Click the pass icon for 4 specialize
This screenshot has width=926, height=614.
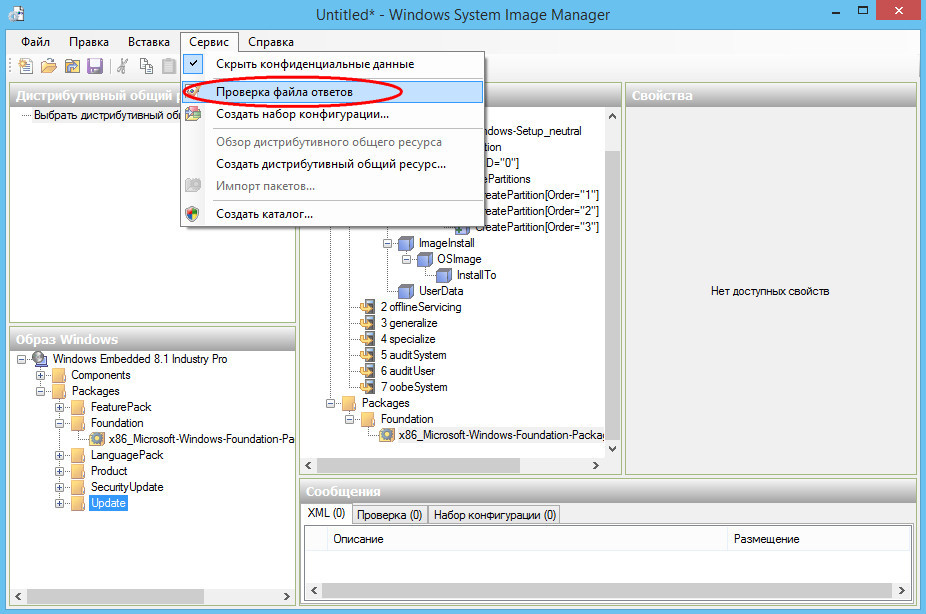[367, 339]
